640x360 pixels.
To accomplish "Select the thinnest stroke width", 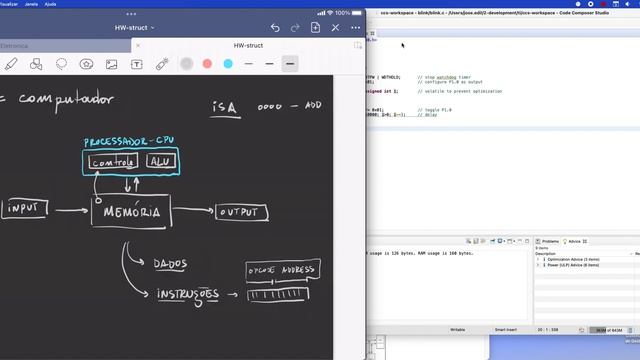I will (x=249, y=64).
